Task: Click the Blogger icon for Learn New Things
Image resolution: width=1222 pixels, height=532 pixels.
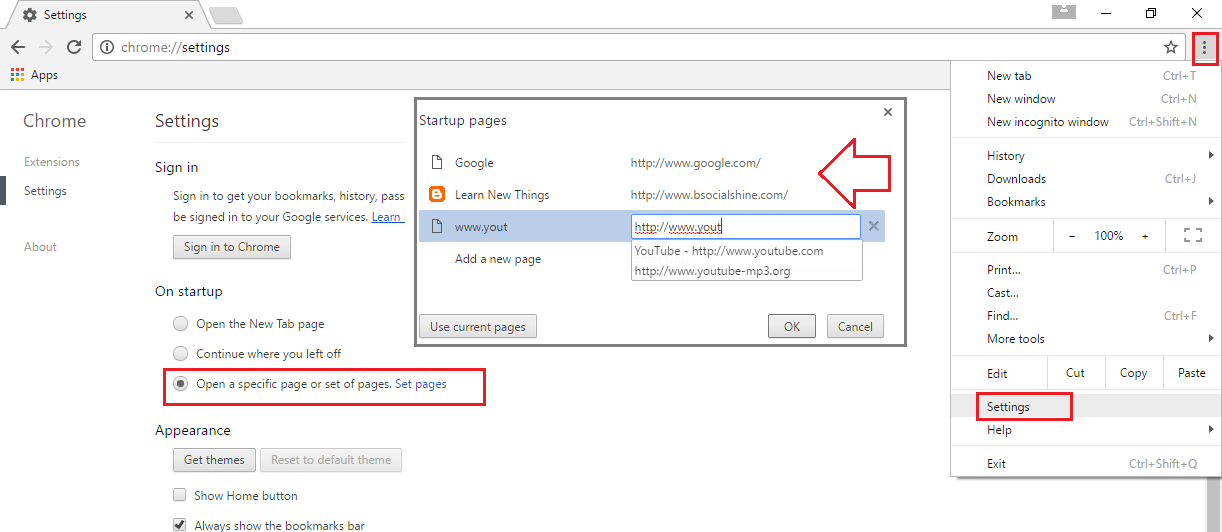Action: (x=436, y=195)
